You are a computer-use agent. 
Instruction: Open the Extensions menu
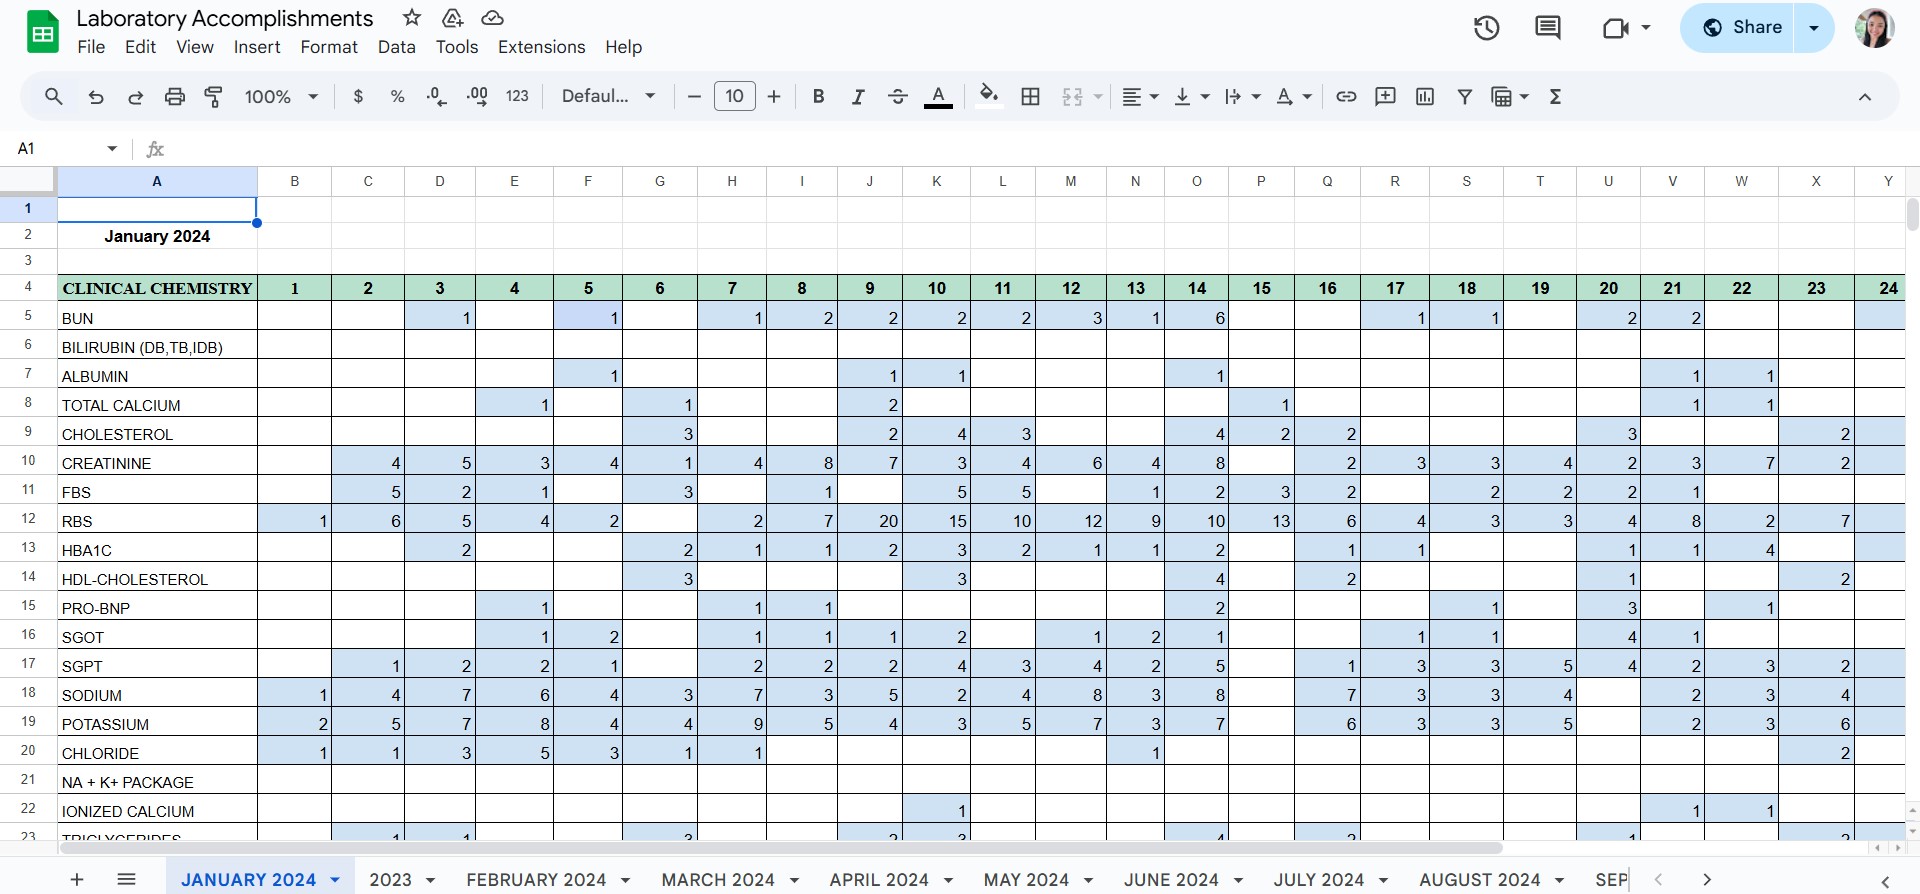(x=541, y=47)
